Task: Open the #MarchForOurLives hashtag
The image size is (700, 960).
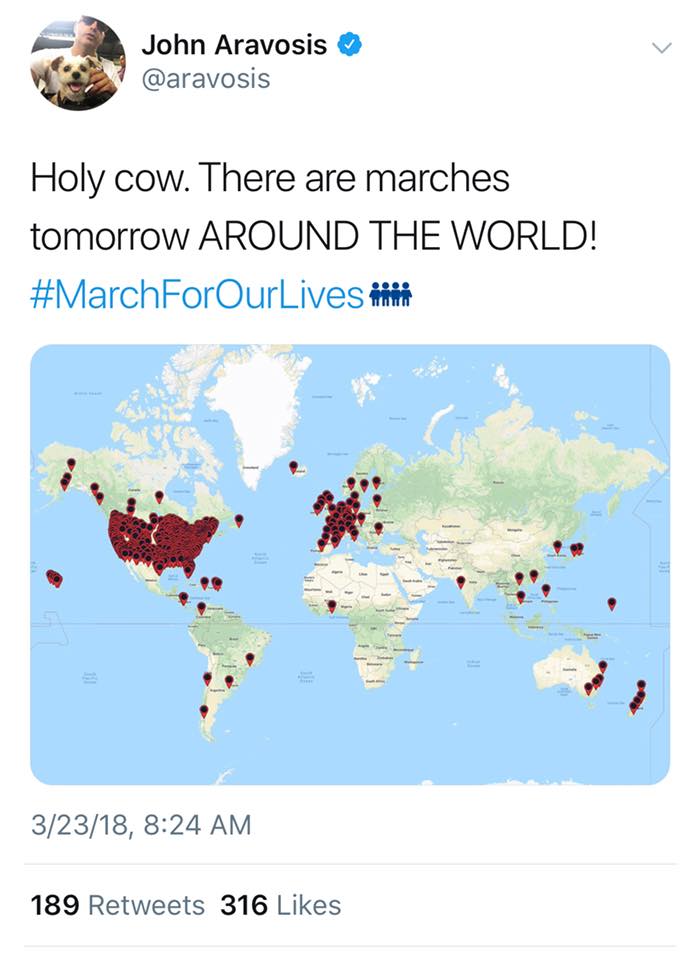Action: [198, 295]
